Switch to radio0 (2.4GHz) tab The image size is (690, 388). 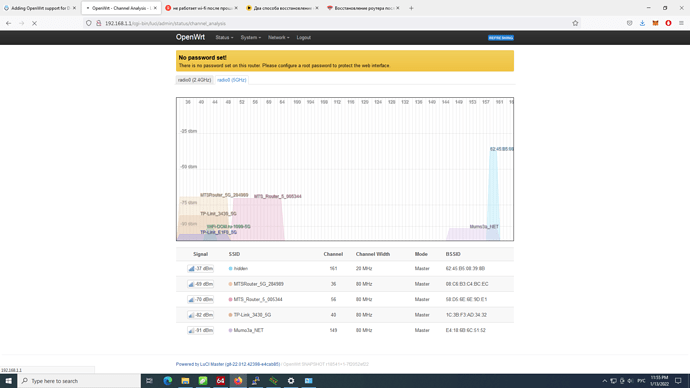[195, 80]
